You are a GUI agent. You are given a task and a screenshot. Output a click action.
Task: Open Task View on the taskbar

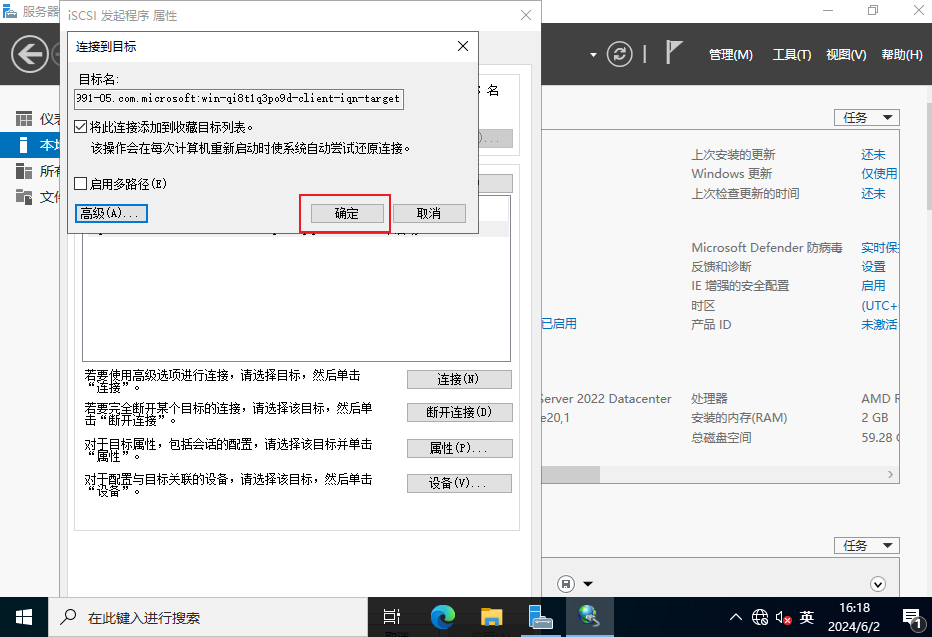pyautogui.click(x=393, y=617)
